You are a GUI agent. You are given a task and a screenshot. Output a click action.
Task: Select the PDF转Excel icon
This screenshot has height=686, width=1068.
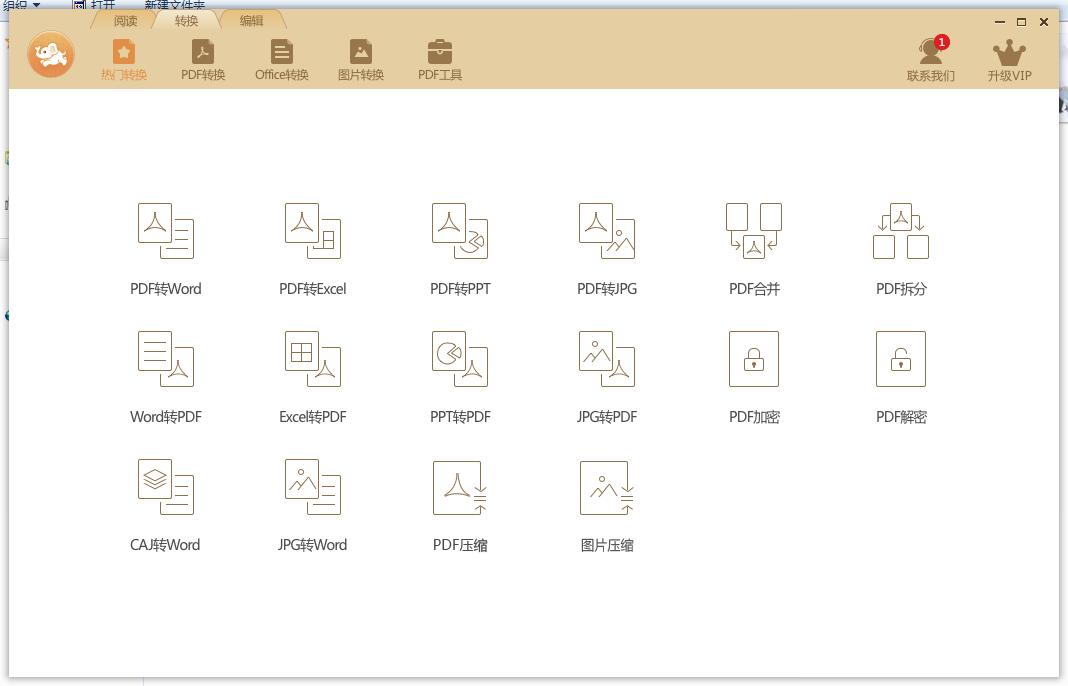[x=313, y=231]
